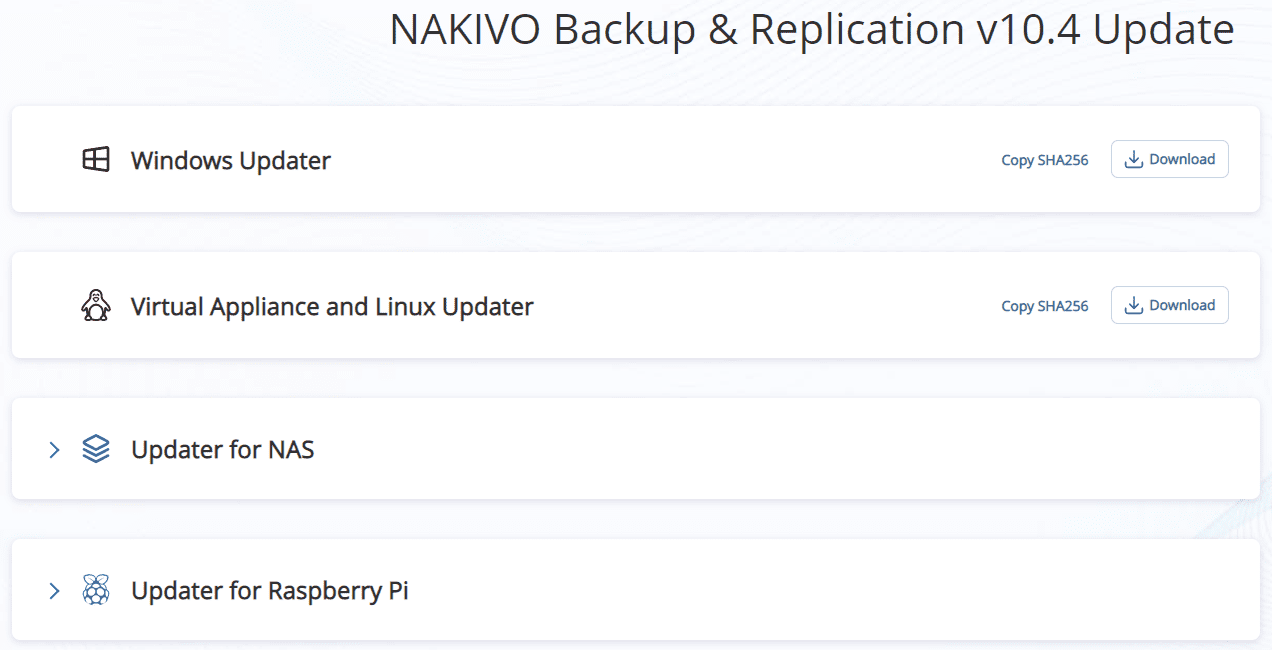
Task: Click the Linux penguin icon
Action: coord(96,305)
